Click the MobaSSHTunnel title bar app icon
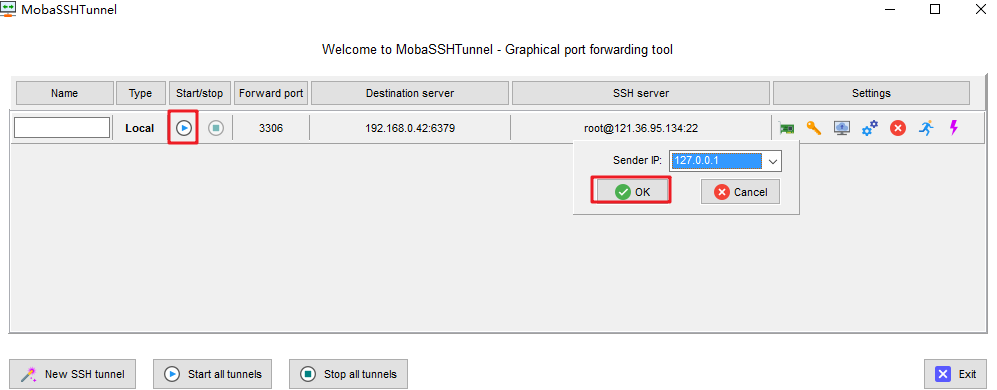The height and width of the screenshot is (390, 997). pos(8,9)
